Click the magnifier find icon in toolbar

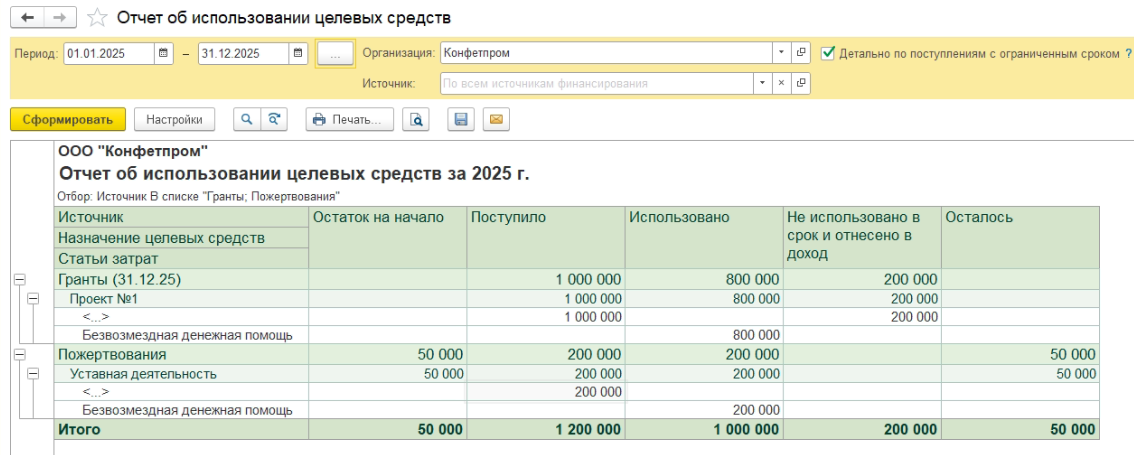(x=246, y=120)
